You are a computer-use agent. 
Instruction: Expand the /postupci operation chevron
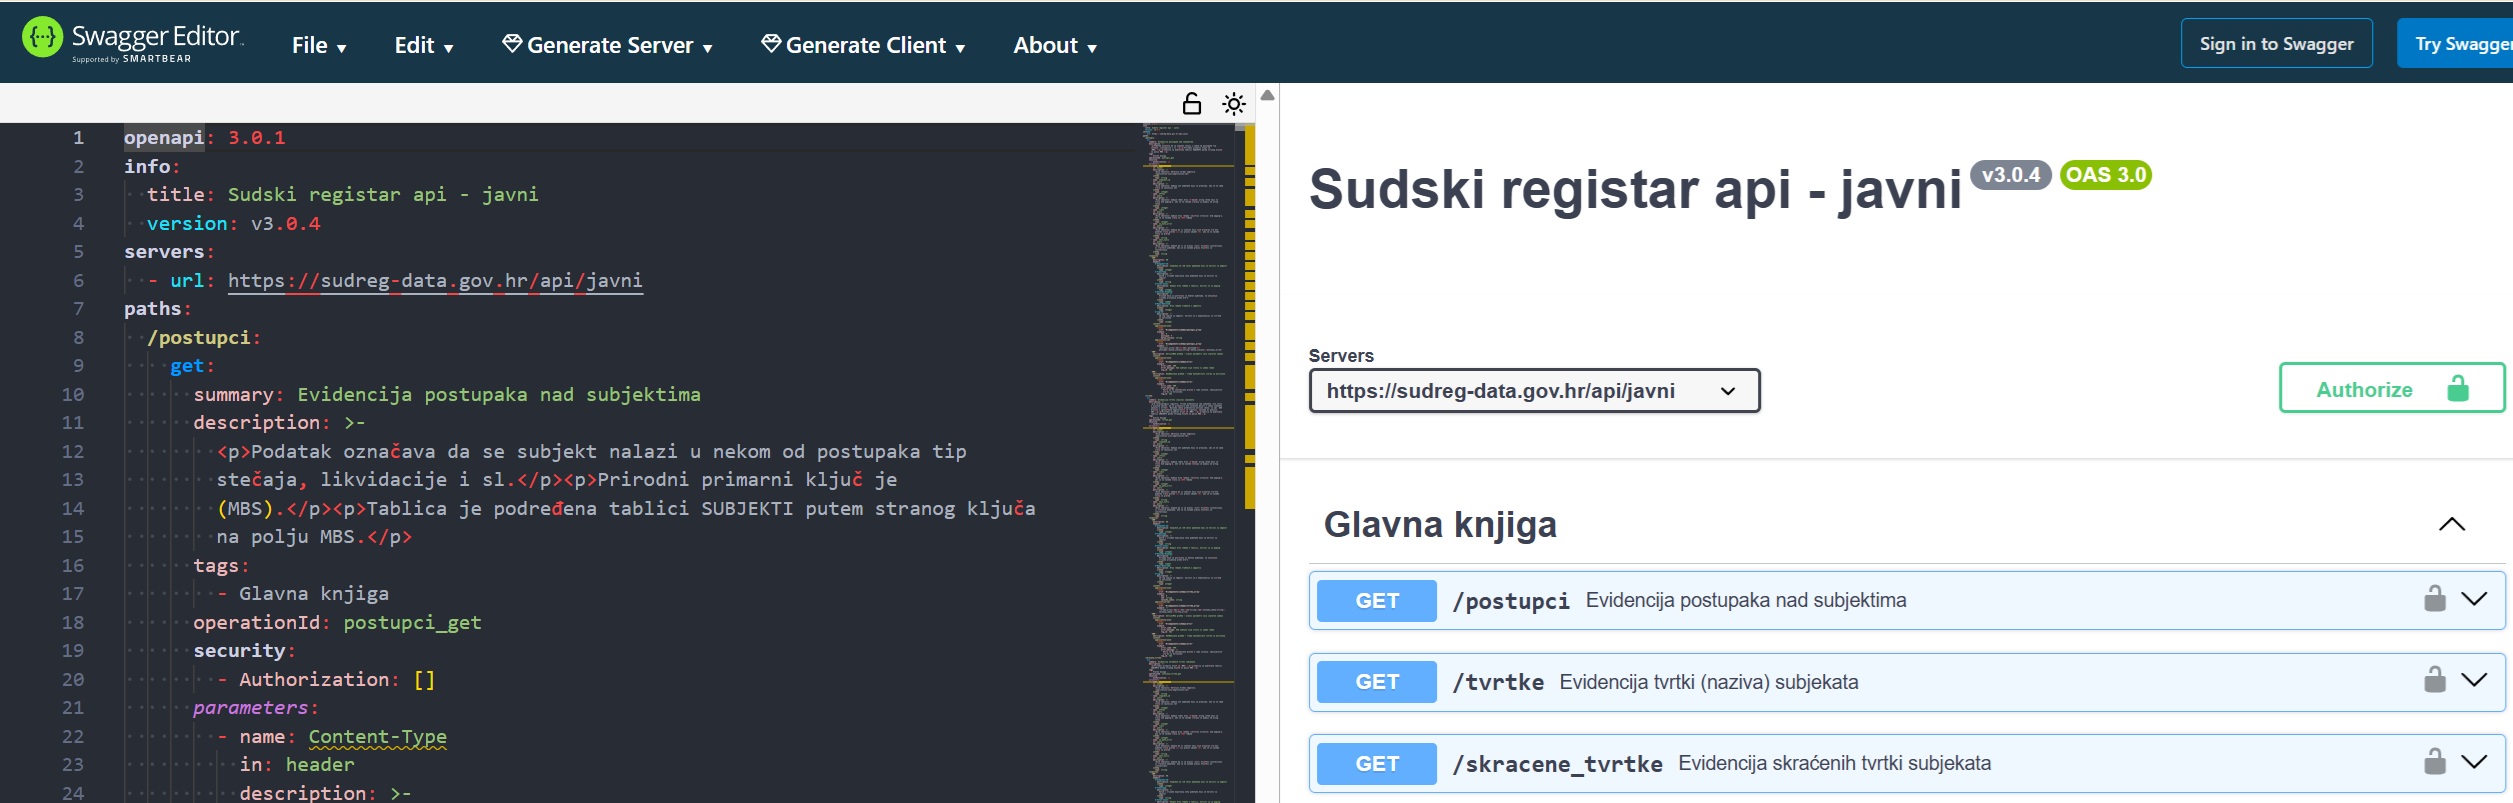point(2474,599)
